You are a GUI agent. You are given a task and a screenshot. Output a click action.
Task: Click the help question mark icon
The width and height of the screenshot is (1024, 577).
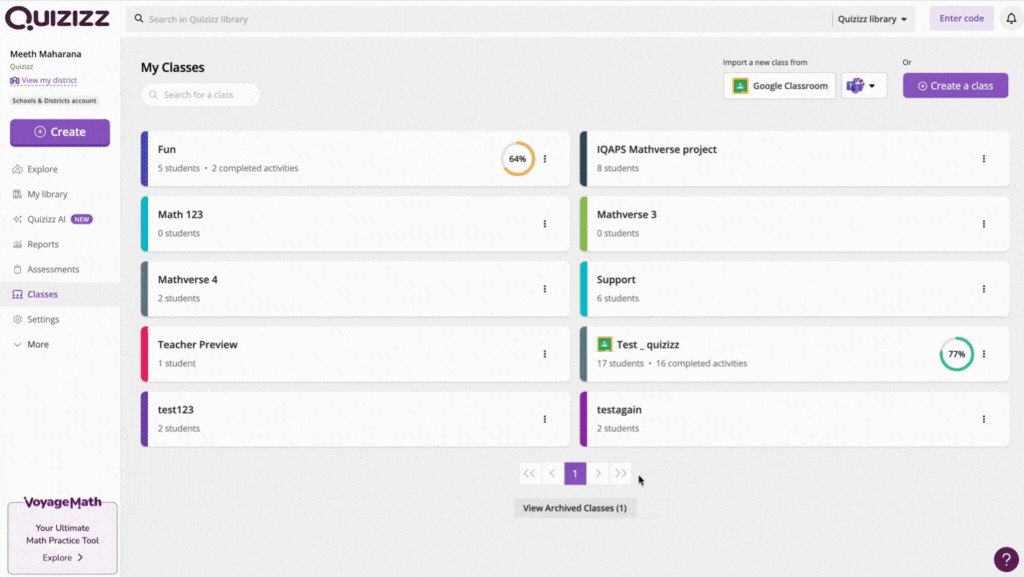pos(1006,559)
